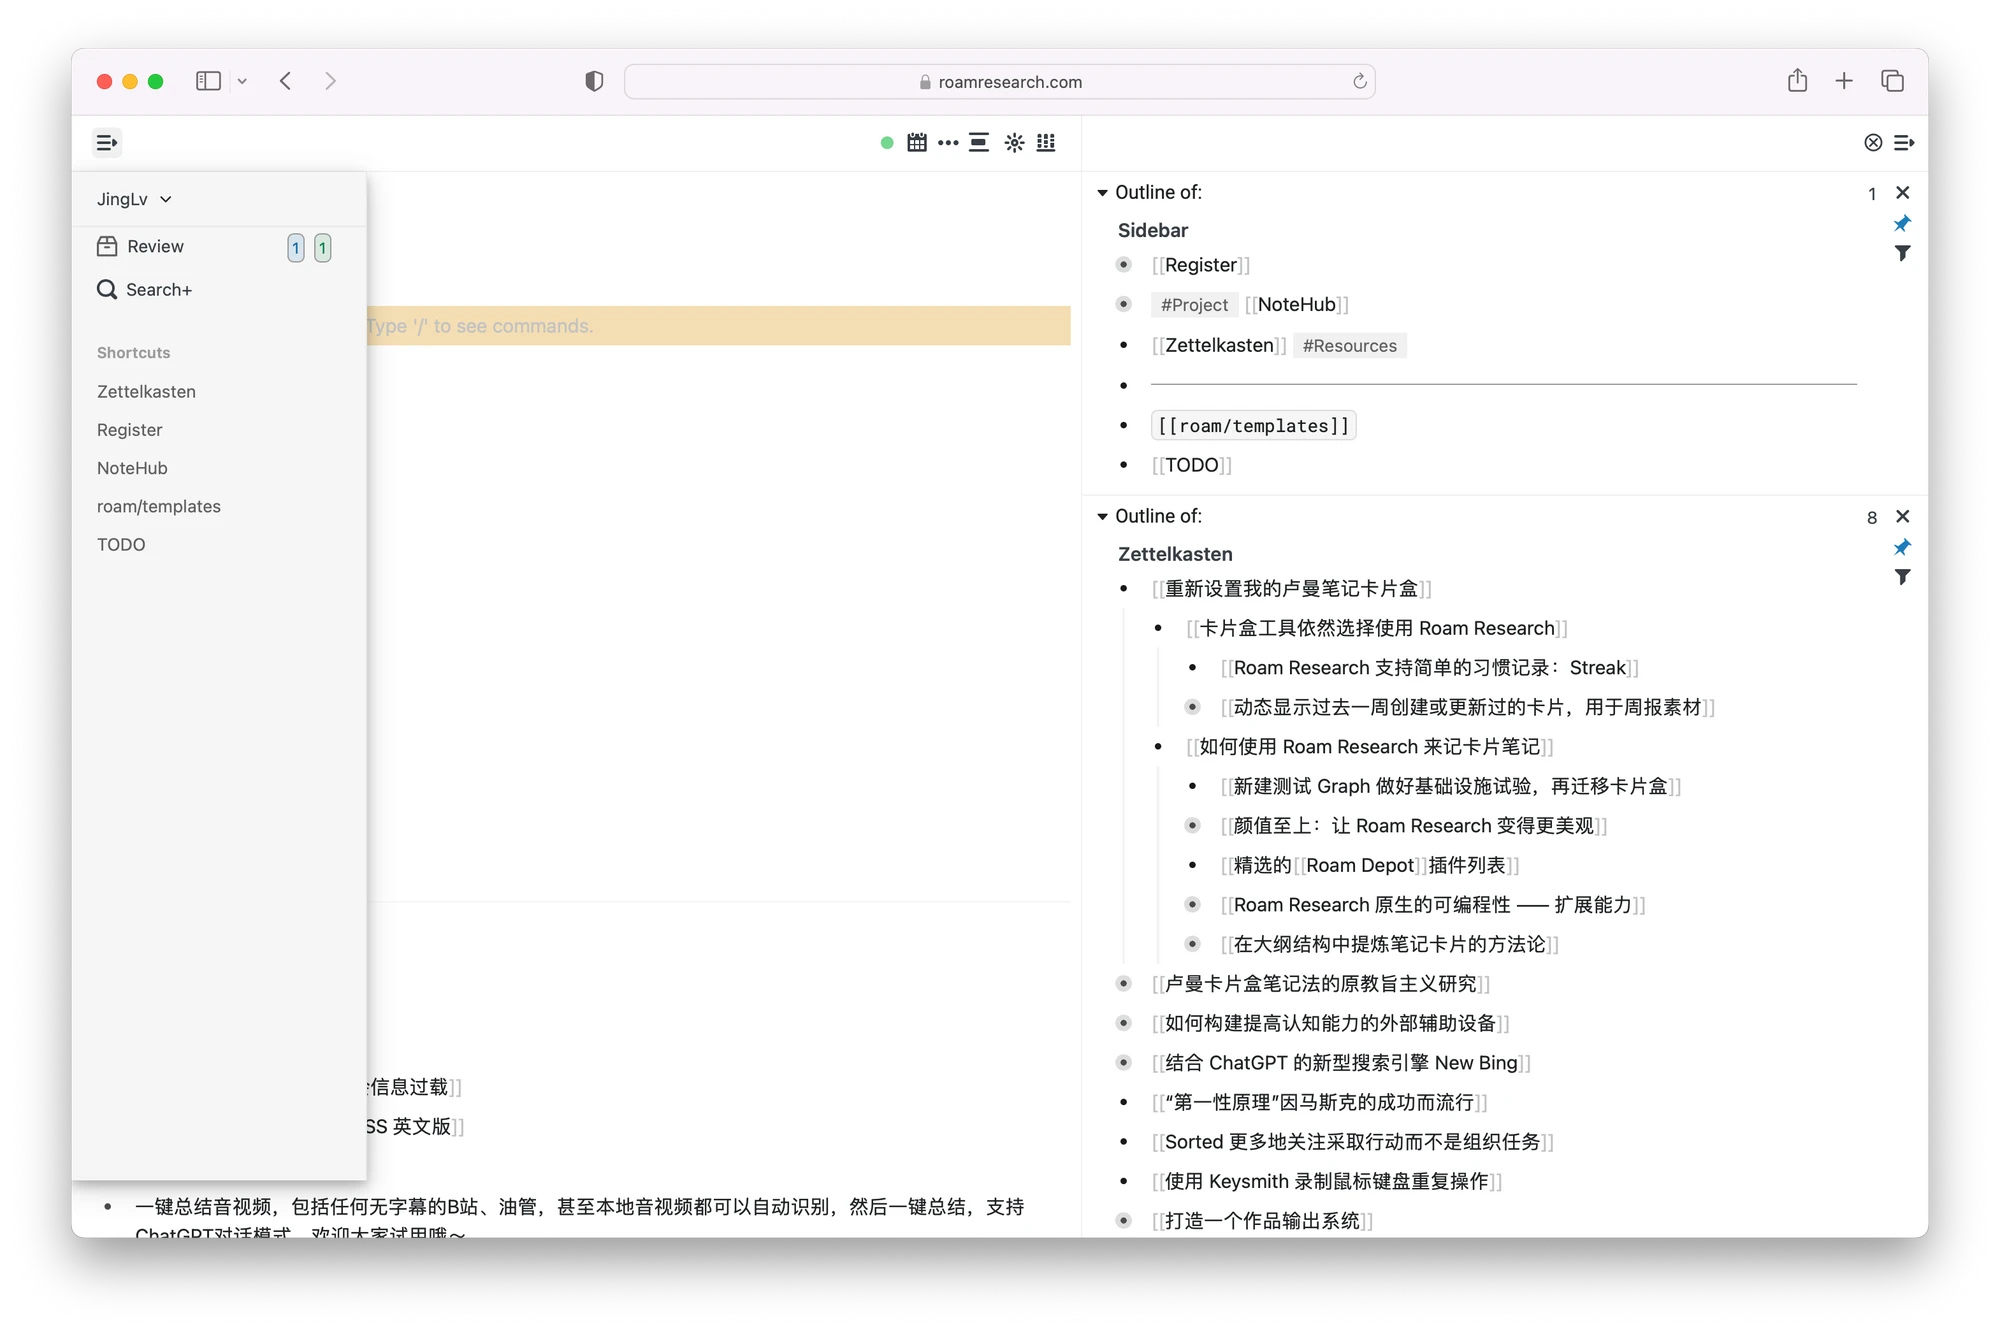Follow the [[NoteHub]] page link
Image resolution: width=2000 pixels, height=1332 pixels.
click(x=1297, y=304)
